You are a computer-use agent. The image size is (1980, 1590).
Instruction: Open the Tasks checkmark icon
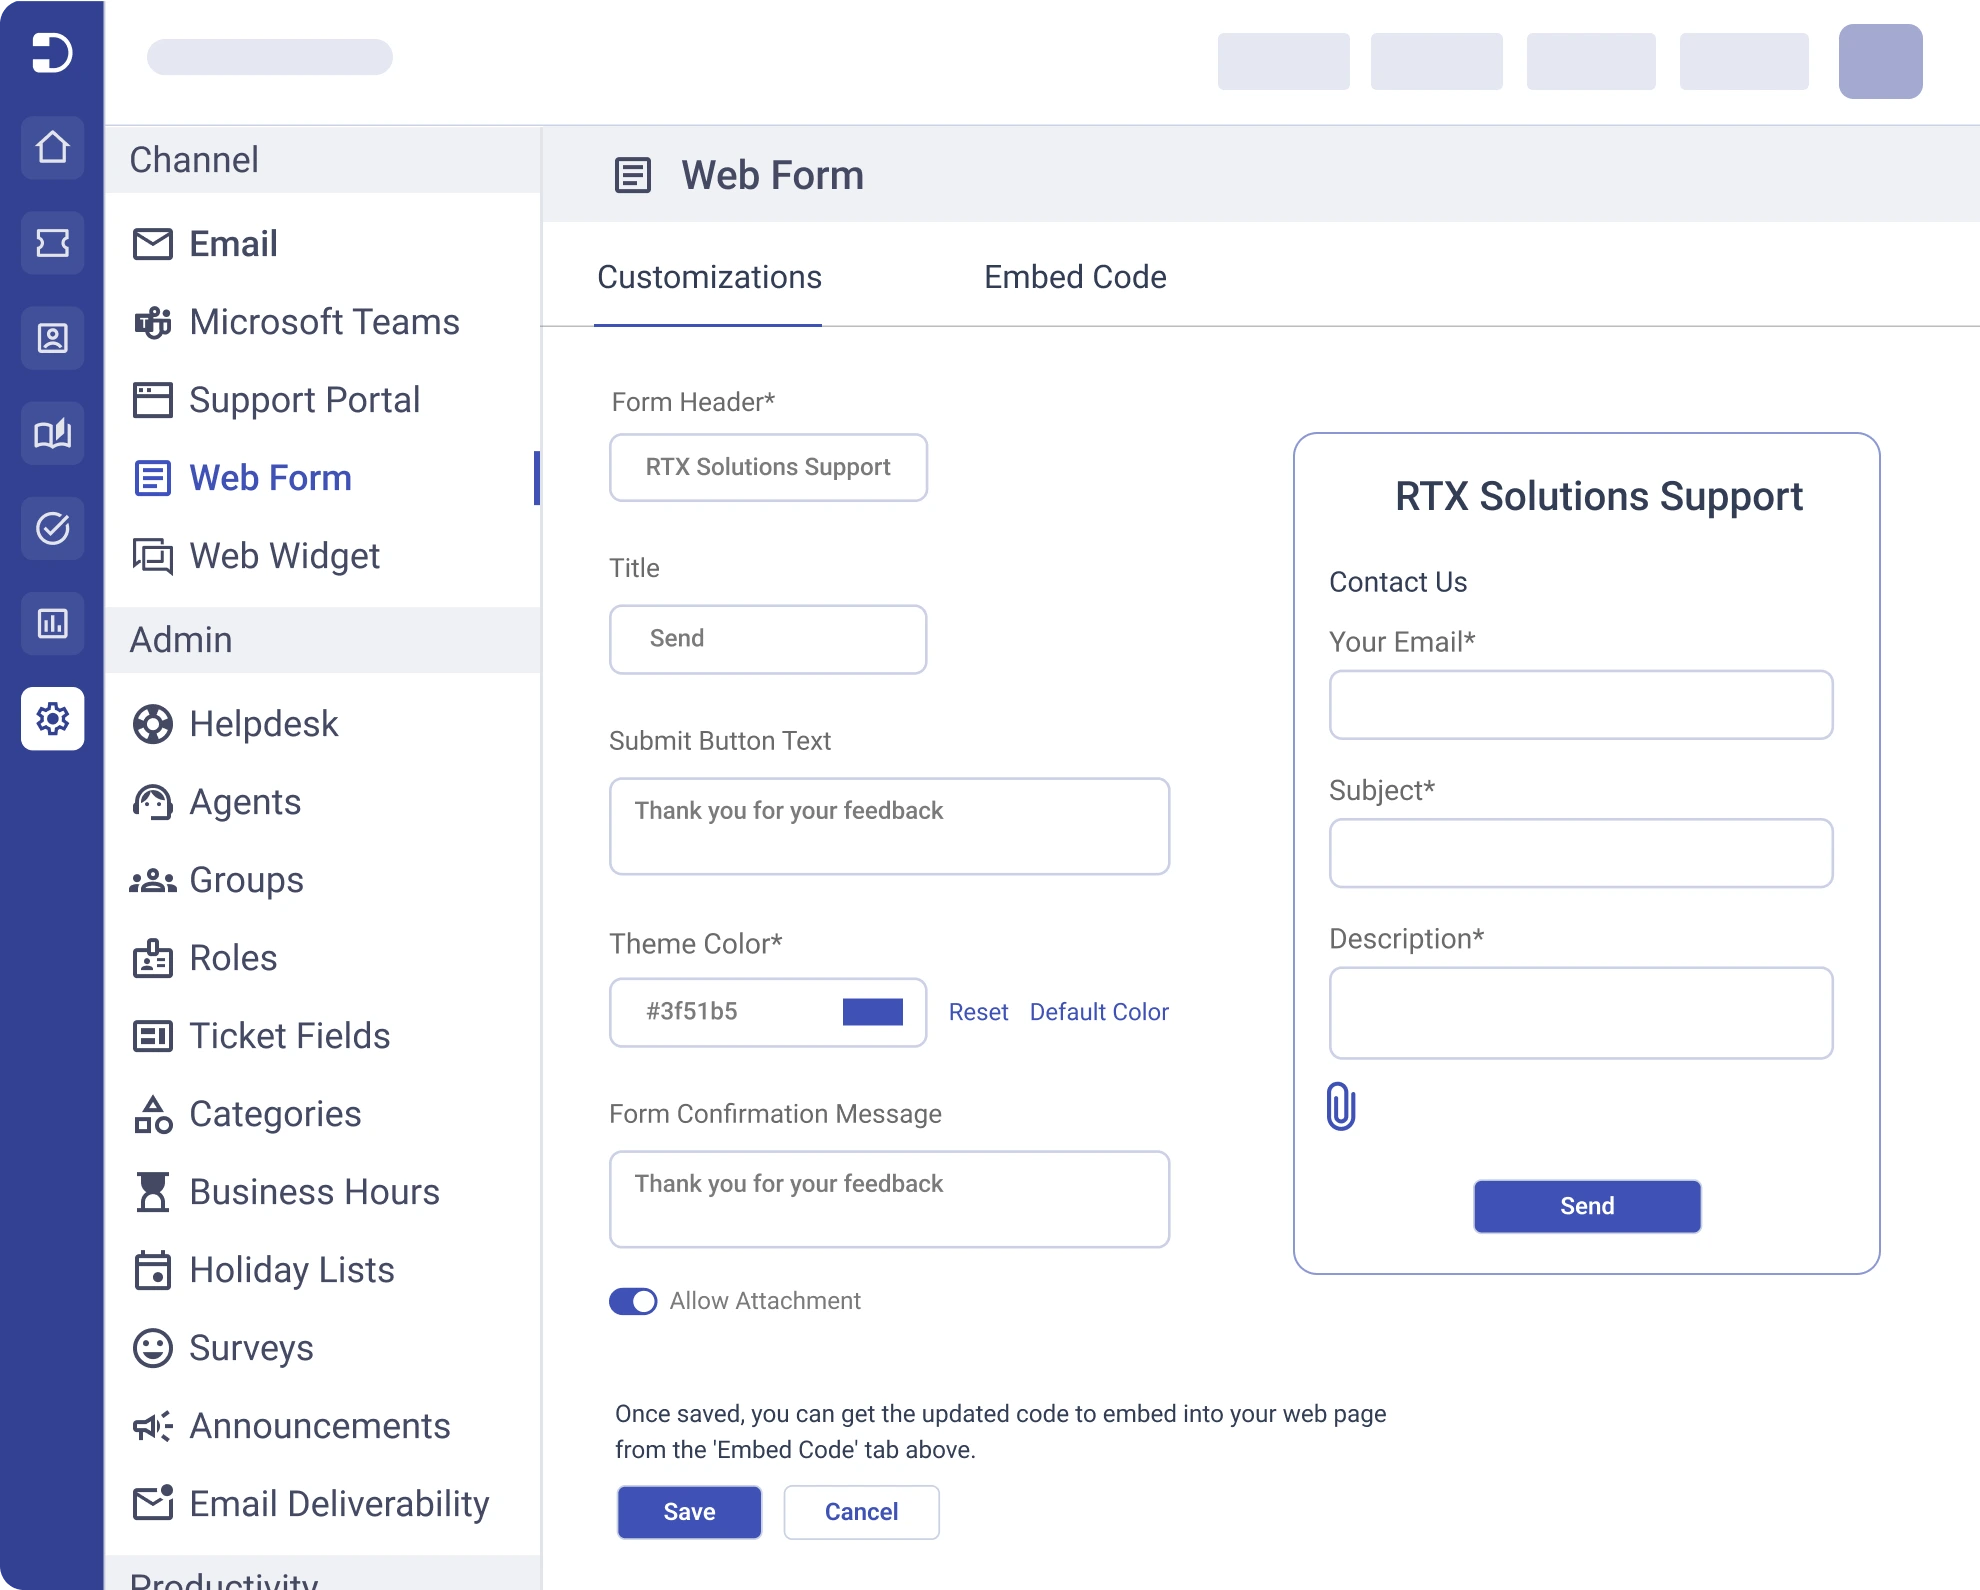(x=52, y=528)
